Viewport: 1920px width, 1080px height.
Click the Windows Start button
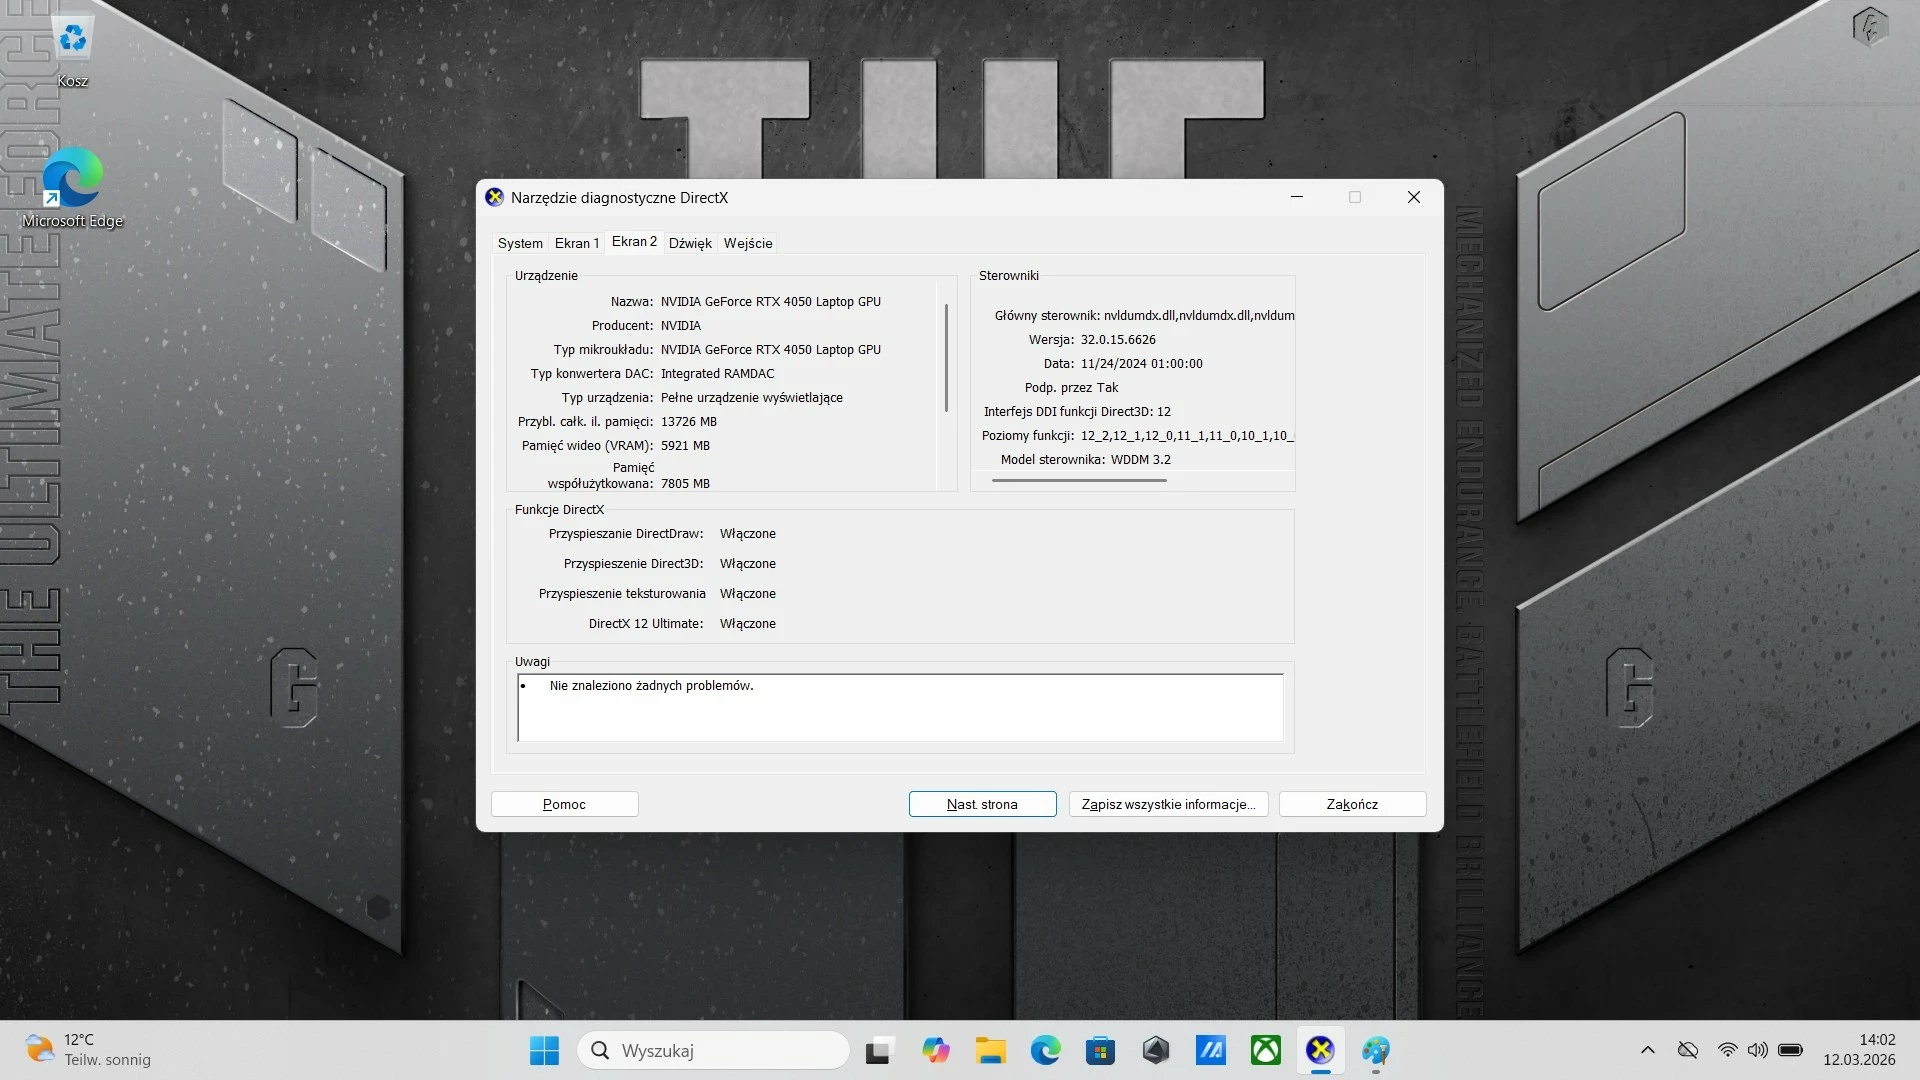click(544, 1050)
